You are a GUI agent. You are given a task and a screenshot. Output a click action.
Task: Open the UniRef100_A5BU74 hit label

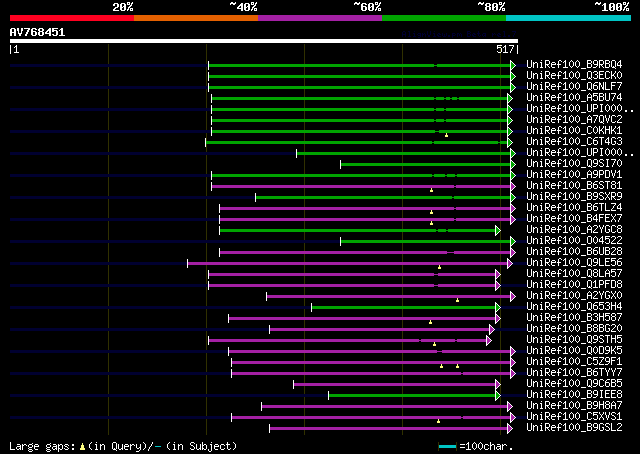click(574, 98)
